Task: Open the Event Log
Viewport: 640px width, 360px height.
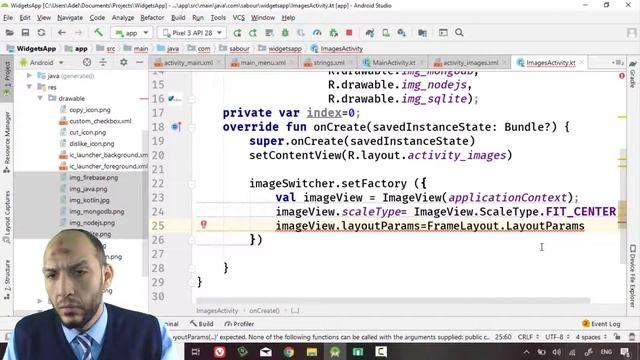Action: pos(601,324)
